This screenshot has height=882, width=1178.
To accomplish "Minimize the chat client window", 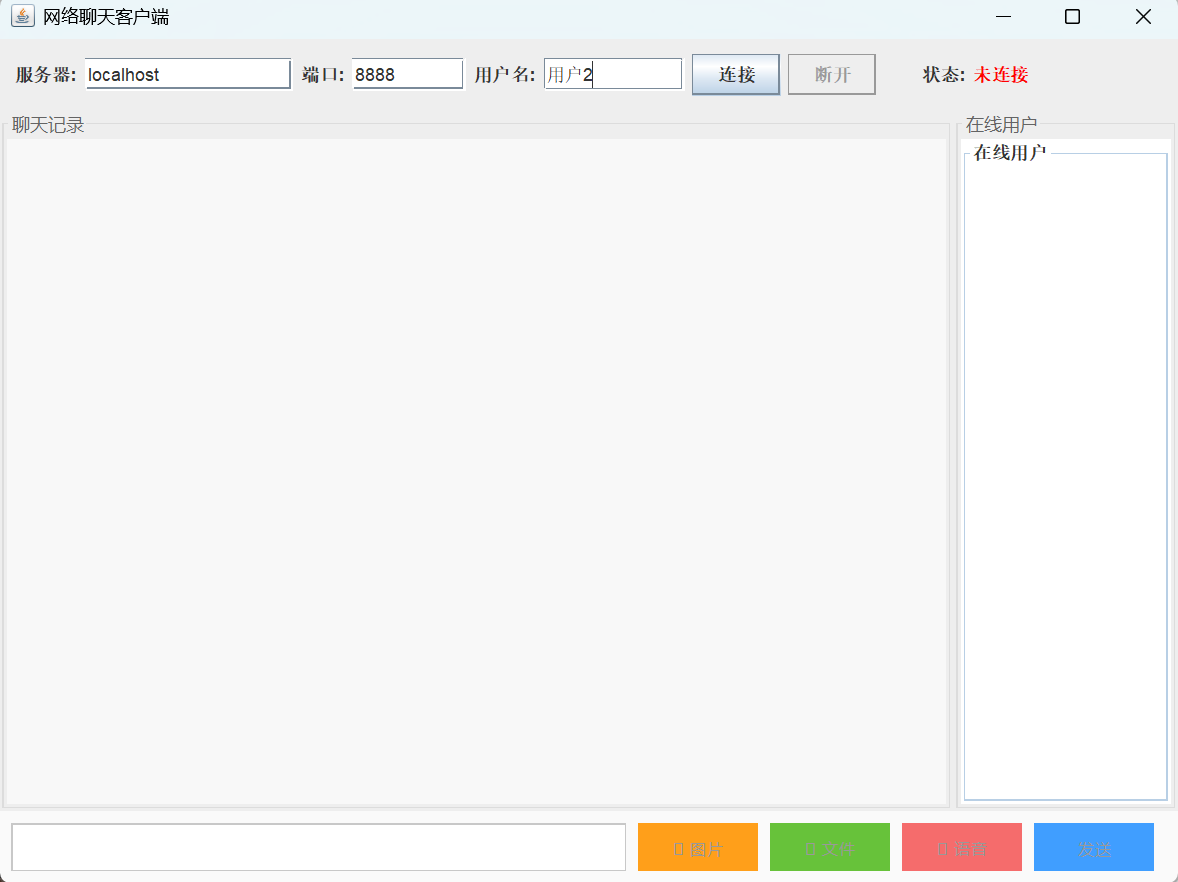I will pos(1003,17).
